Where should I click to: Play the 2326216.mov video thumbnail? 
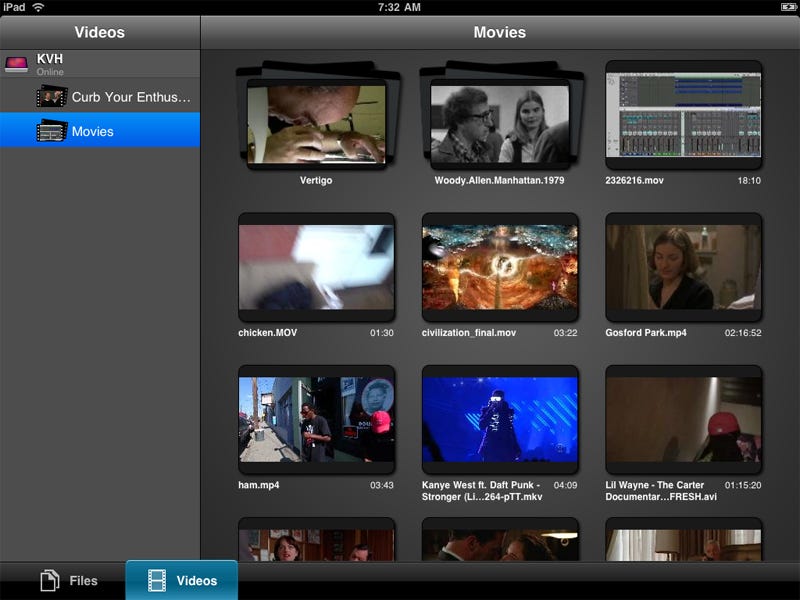pos(684,115)
